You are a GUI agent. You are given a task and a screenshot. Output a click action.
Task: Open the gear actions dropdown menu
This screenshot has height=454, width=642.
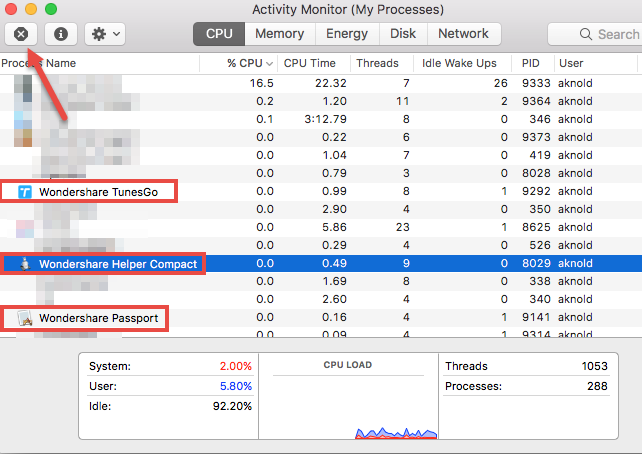click(105, 34)
